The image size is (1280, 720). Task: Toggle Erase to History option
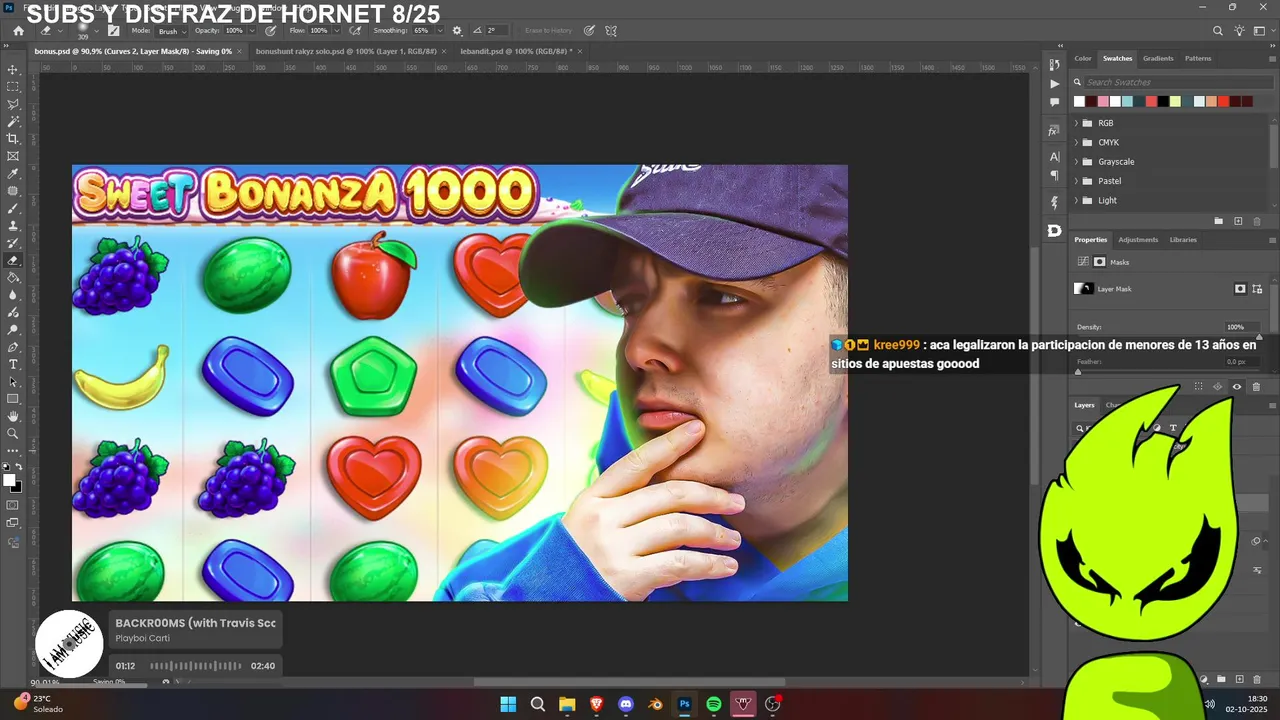(x=548, y=31)
